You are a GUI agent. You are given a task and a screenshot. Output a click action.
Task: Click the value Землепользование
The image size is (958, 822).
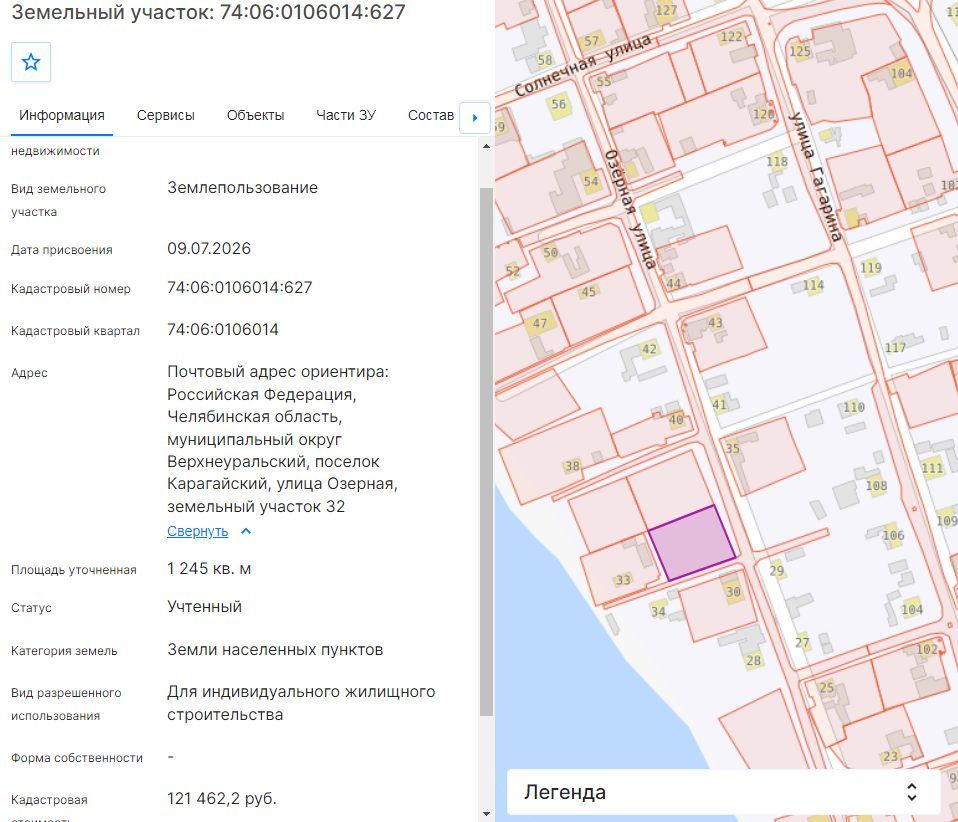[x=243, y=188]
